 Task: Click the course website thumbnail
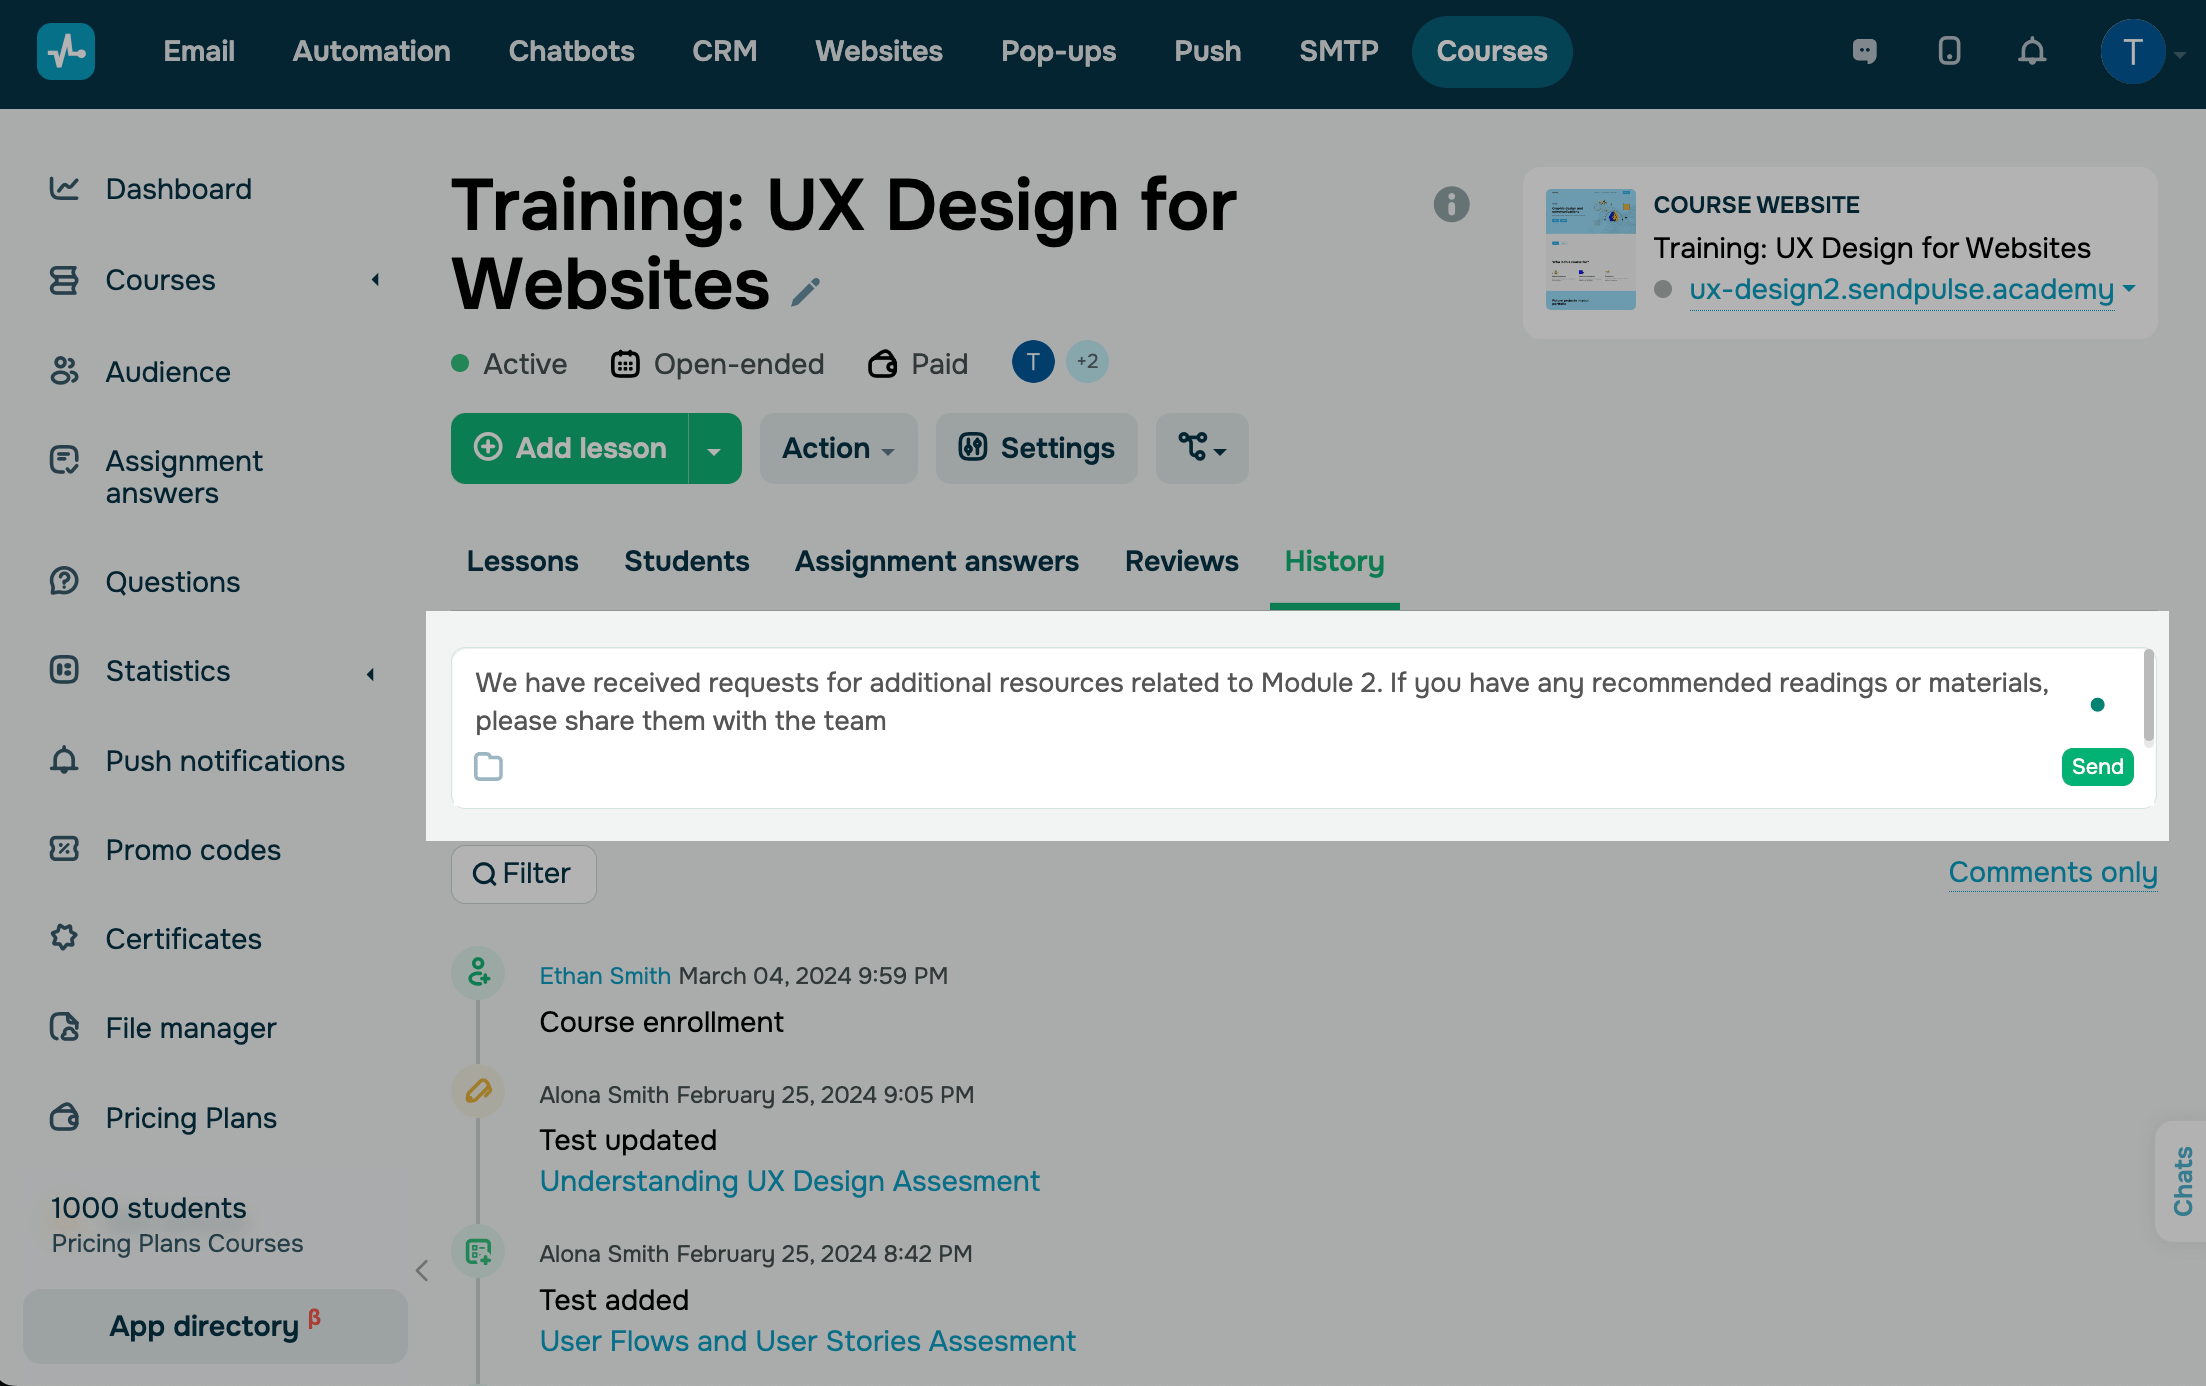pos(1590,249)
